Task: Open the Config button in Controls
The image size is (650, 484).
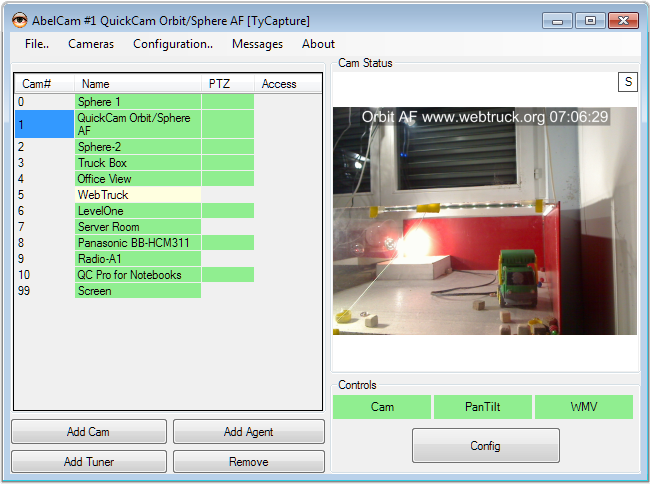Action: click(x=485, y=446)
